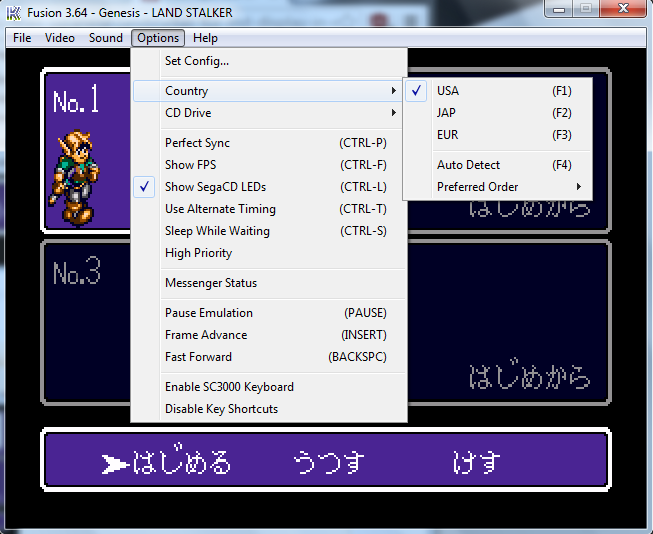Screen dimensions: 653x534
Task: Click Frame Advance
Action: click(269, 336)
